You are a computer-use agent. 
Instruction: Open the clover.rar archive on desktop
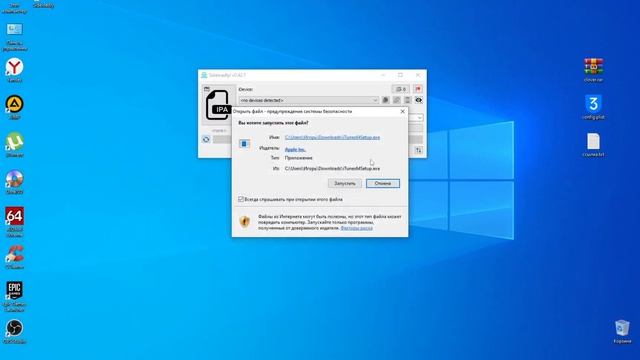[x=593, y=70]
